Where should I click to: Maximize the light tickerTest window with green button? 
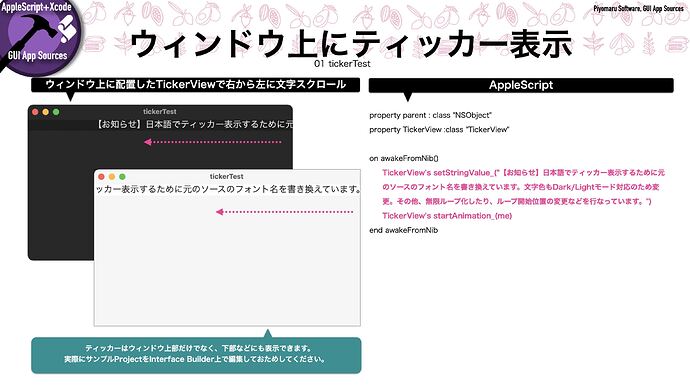[122, 176]
